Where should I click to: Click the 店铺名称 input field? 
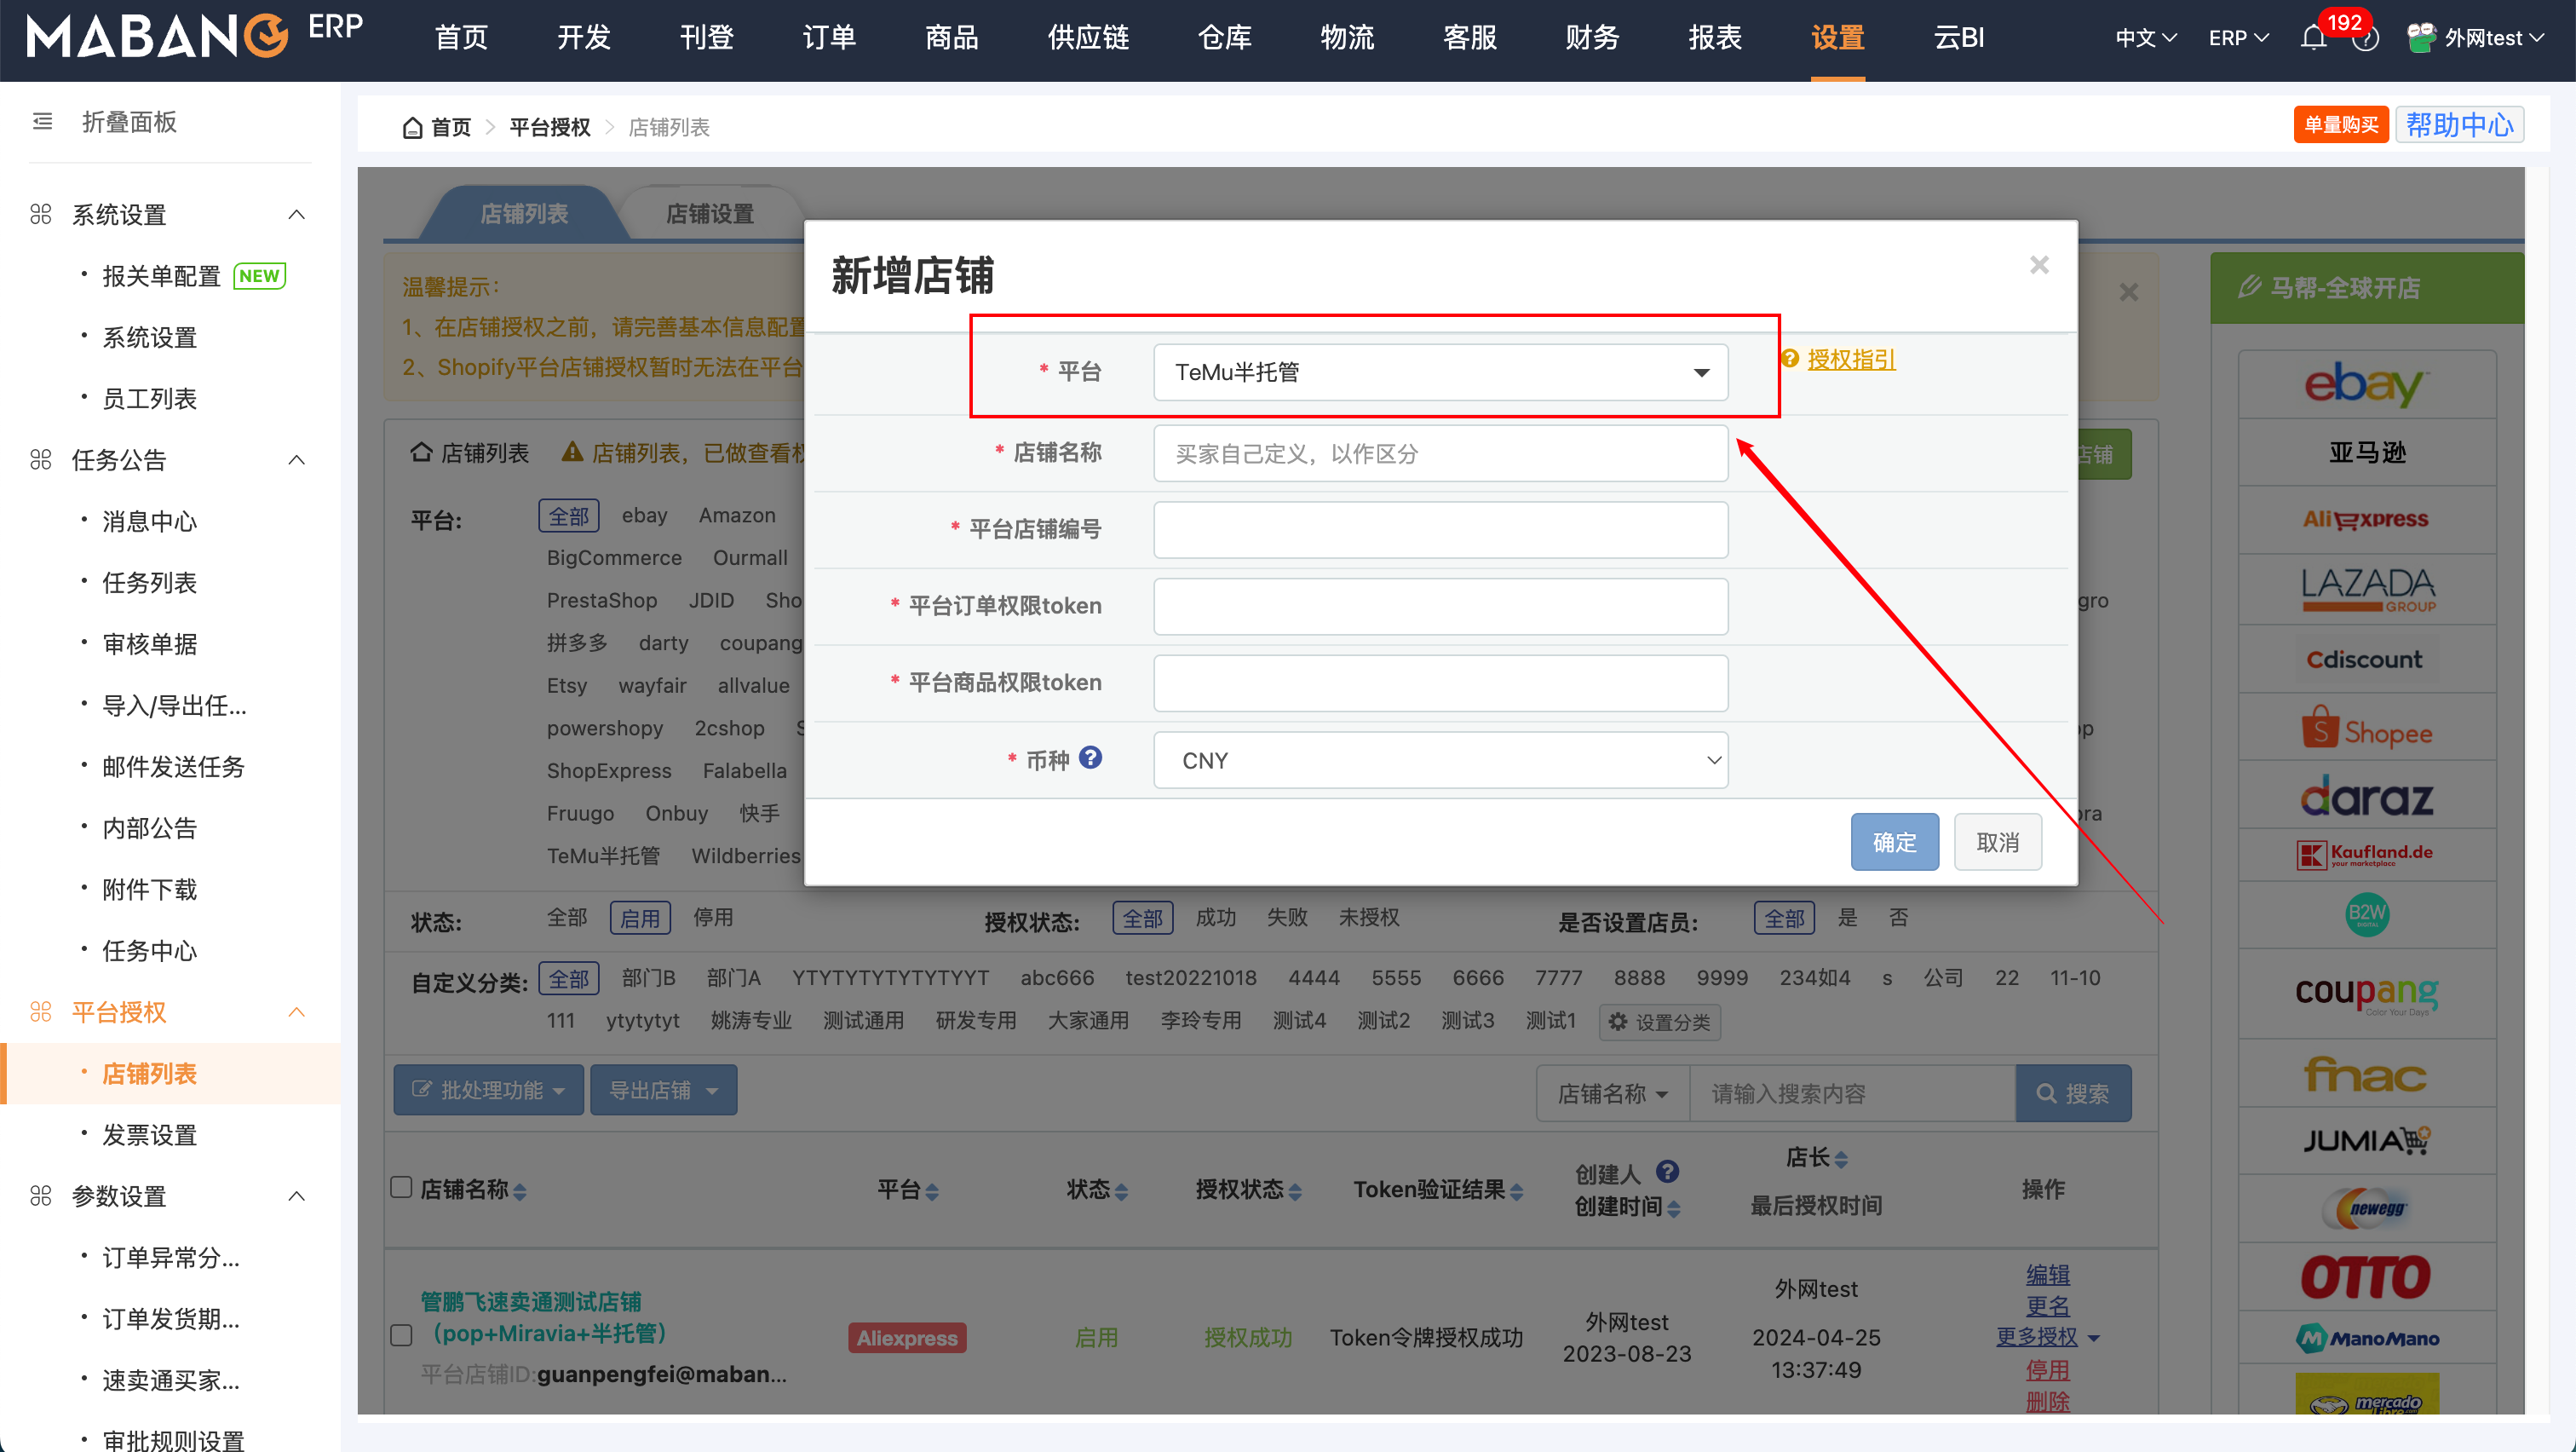pyautogui.click(x=1440, y=454)
